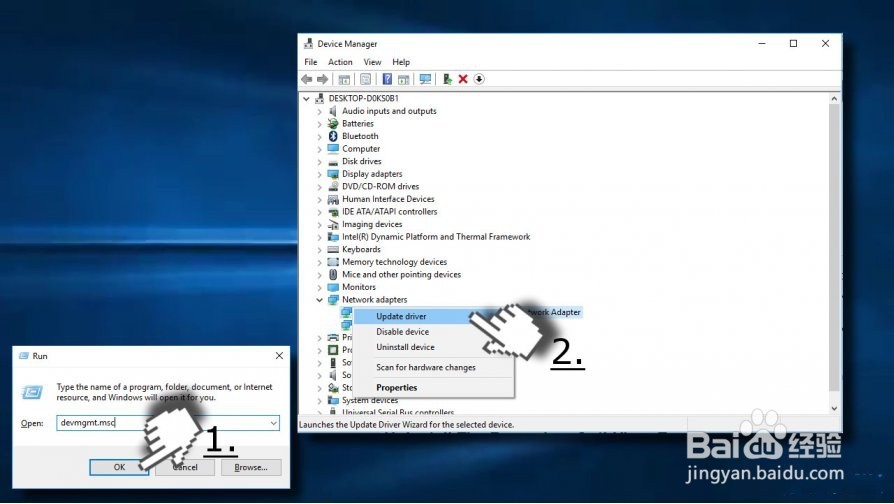Click the Back arrow in Device Manager toolbar
894x504 pixels.
click(307, 79)
